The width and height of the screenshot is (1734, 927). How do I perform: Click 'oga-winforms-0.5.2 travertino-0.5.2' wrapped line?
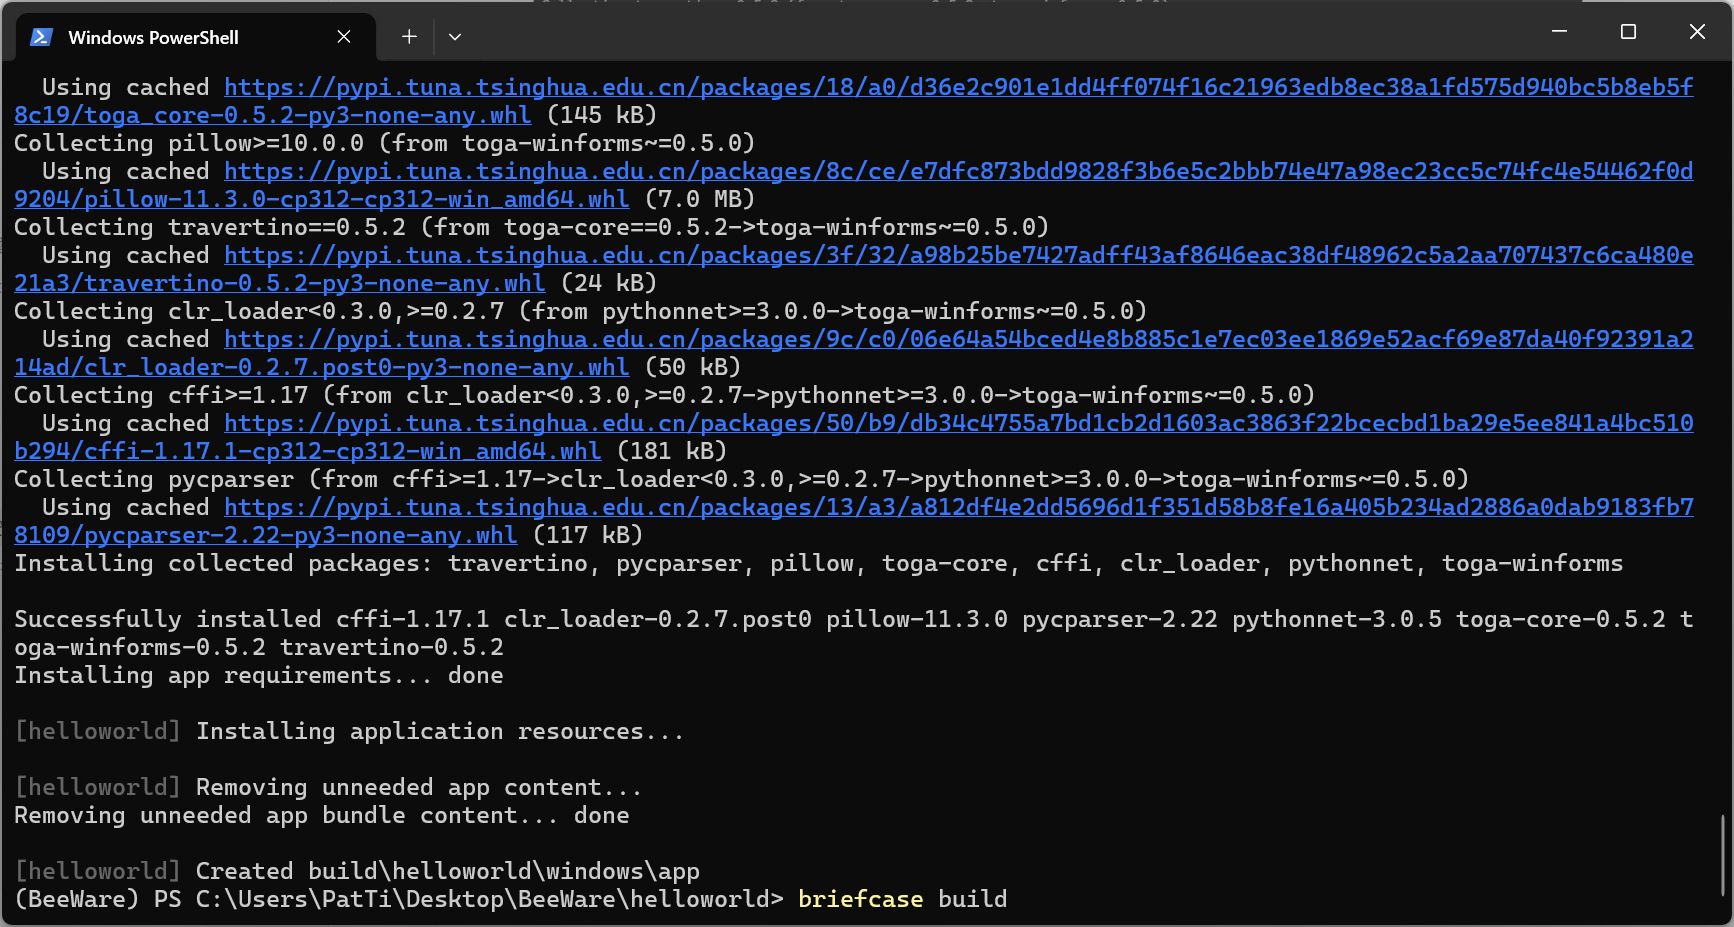coord(259,648)
